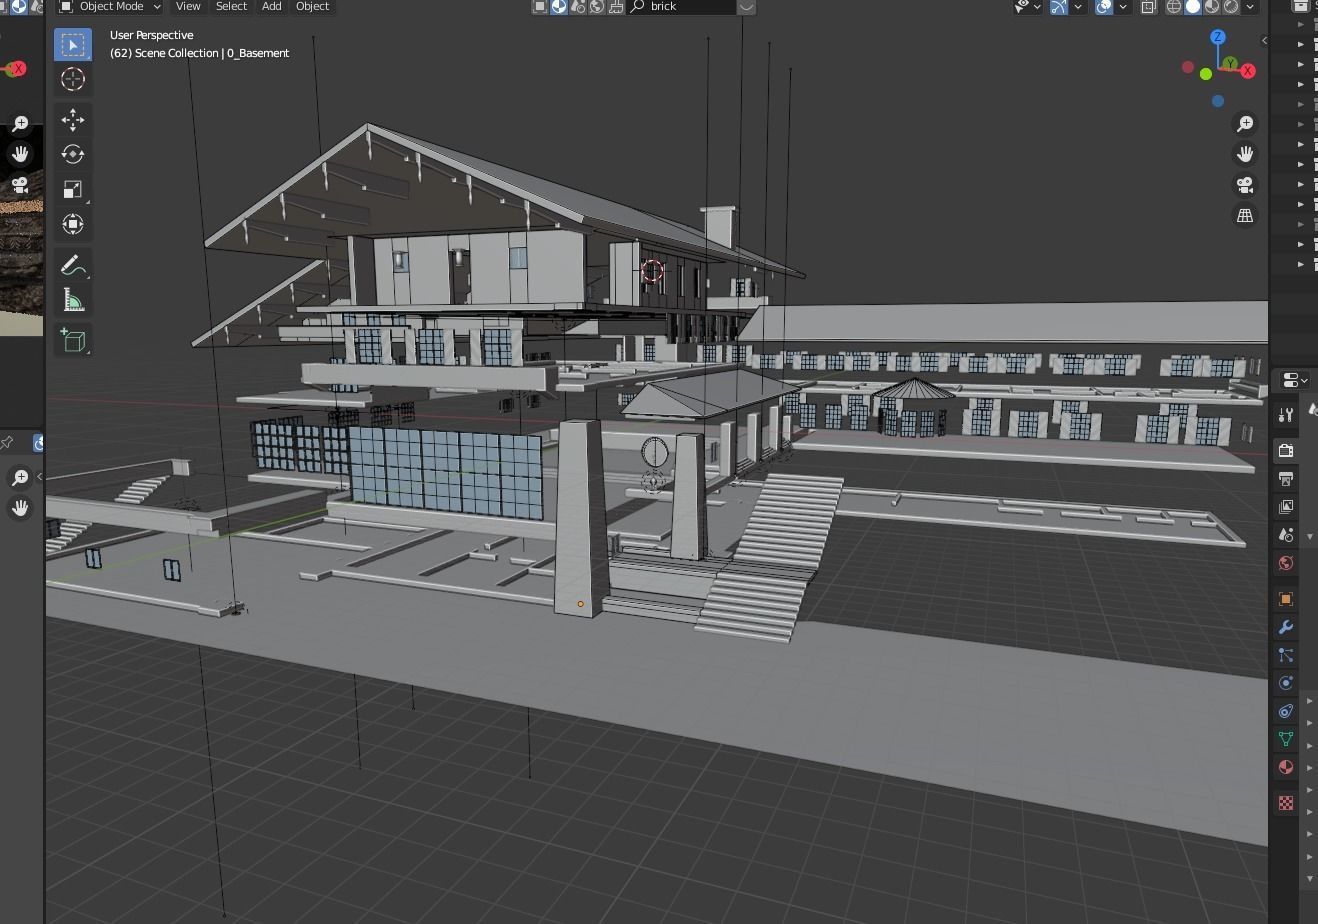Click the User Perspective label

(151, 35)
